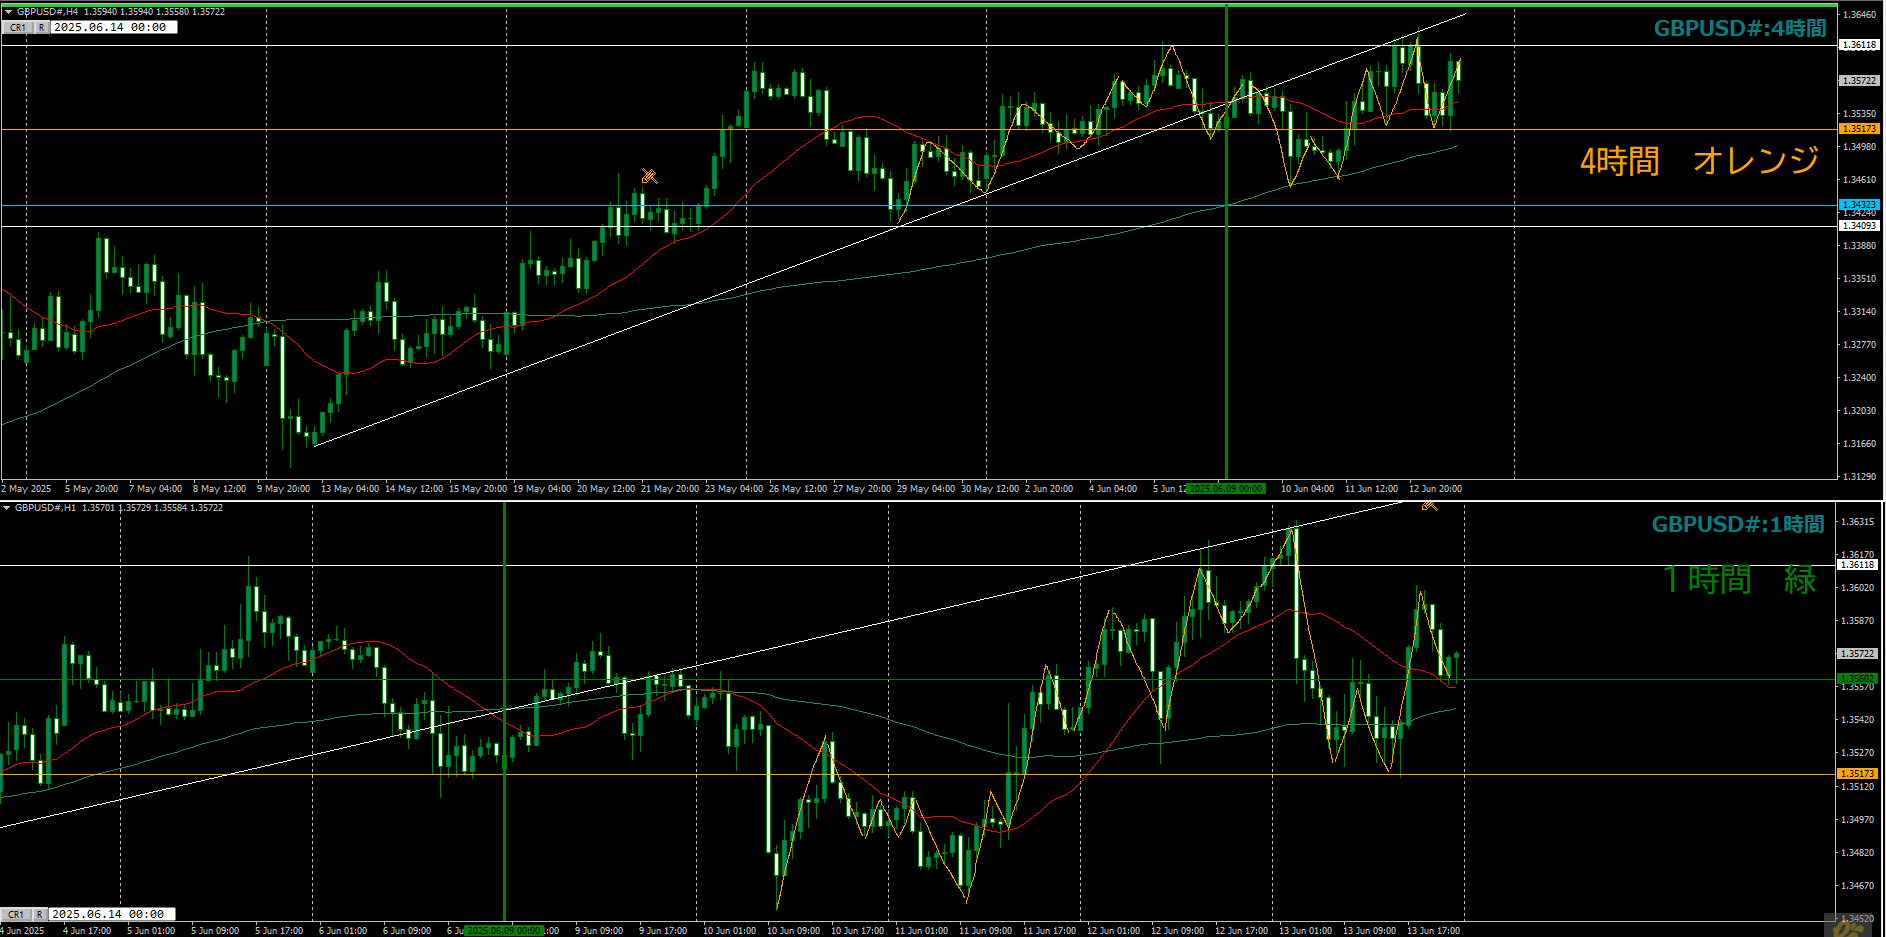Open the GBPUSD#,H4 chart menu triangle

pyautogui.click(x=8, y=12)
